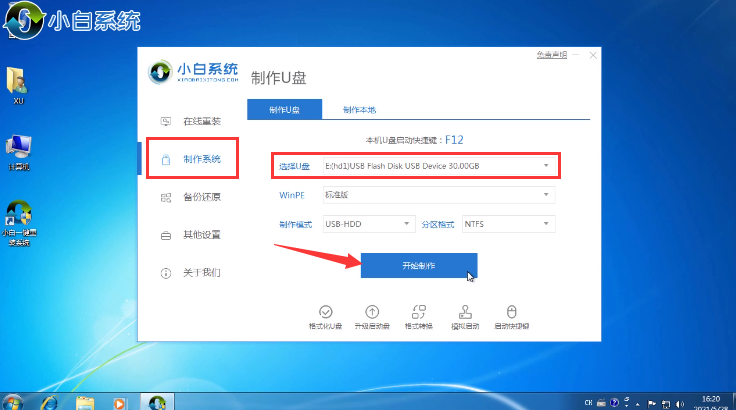This screenshot has width=736, height=410.
Task: Open the USB Flash Disk selection combo box
Action: tap(439, 166)
